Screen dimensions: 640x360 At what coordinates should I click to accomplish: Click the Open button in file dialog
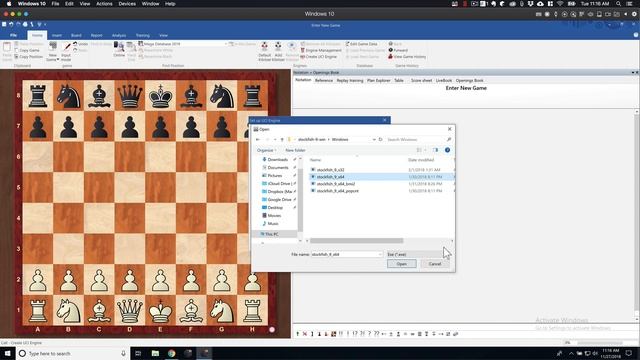tap(402, 264)
